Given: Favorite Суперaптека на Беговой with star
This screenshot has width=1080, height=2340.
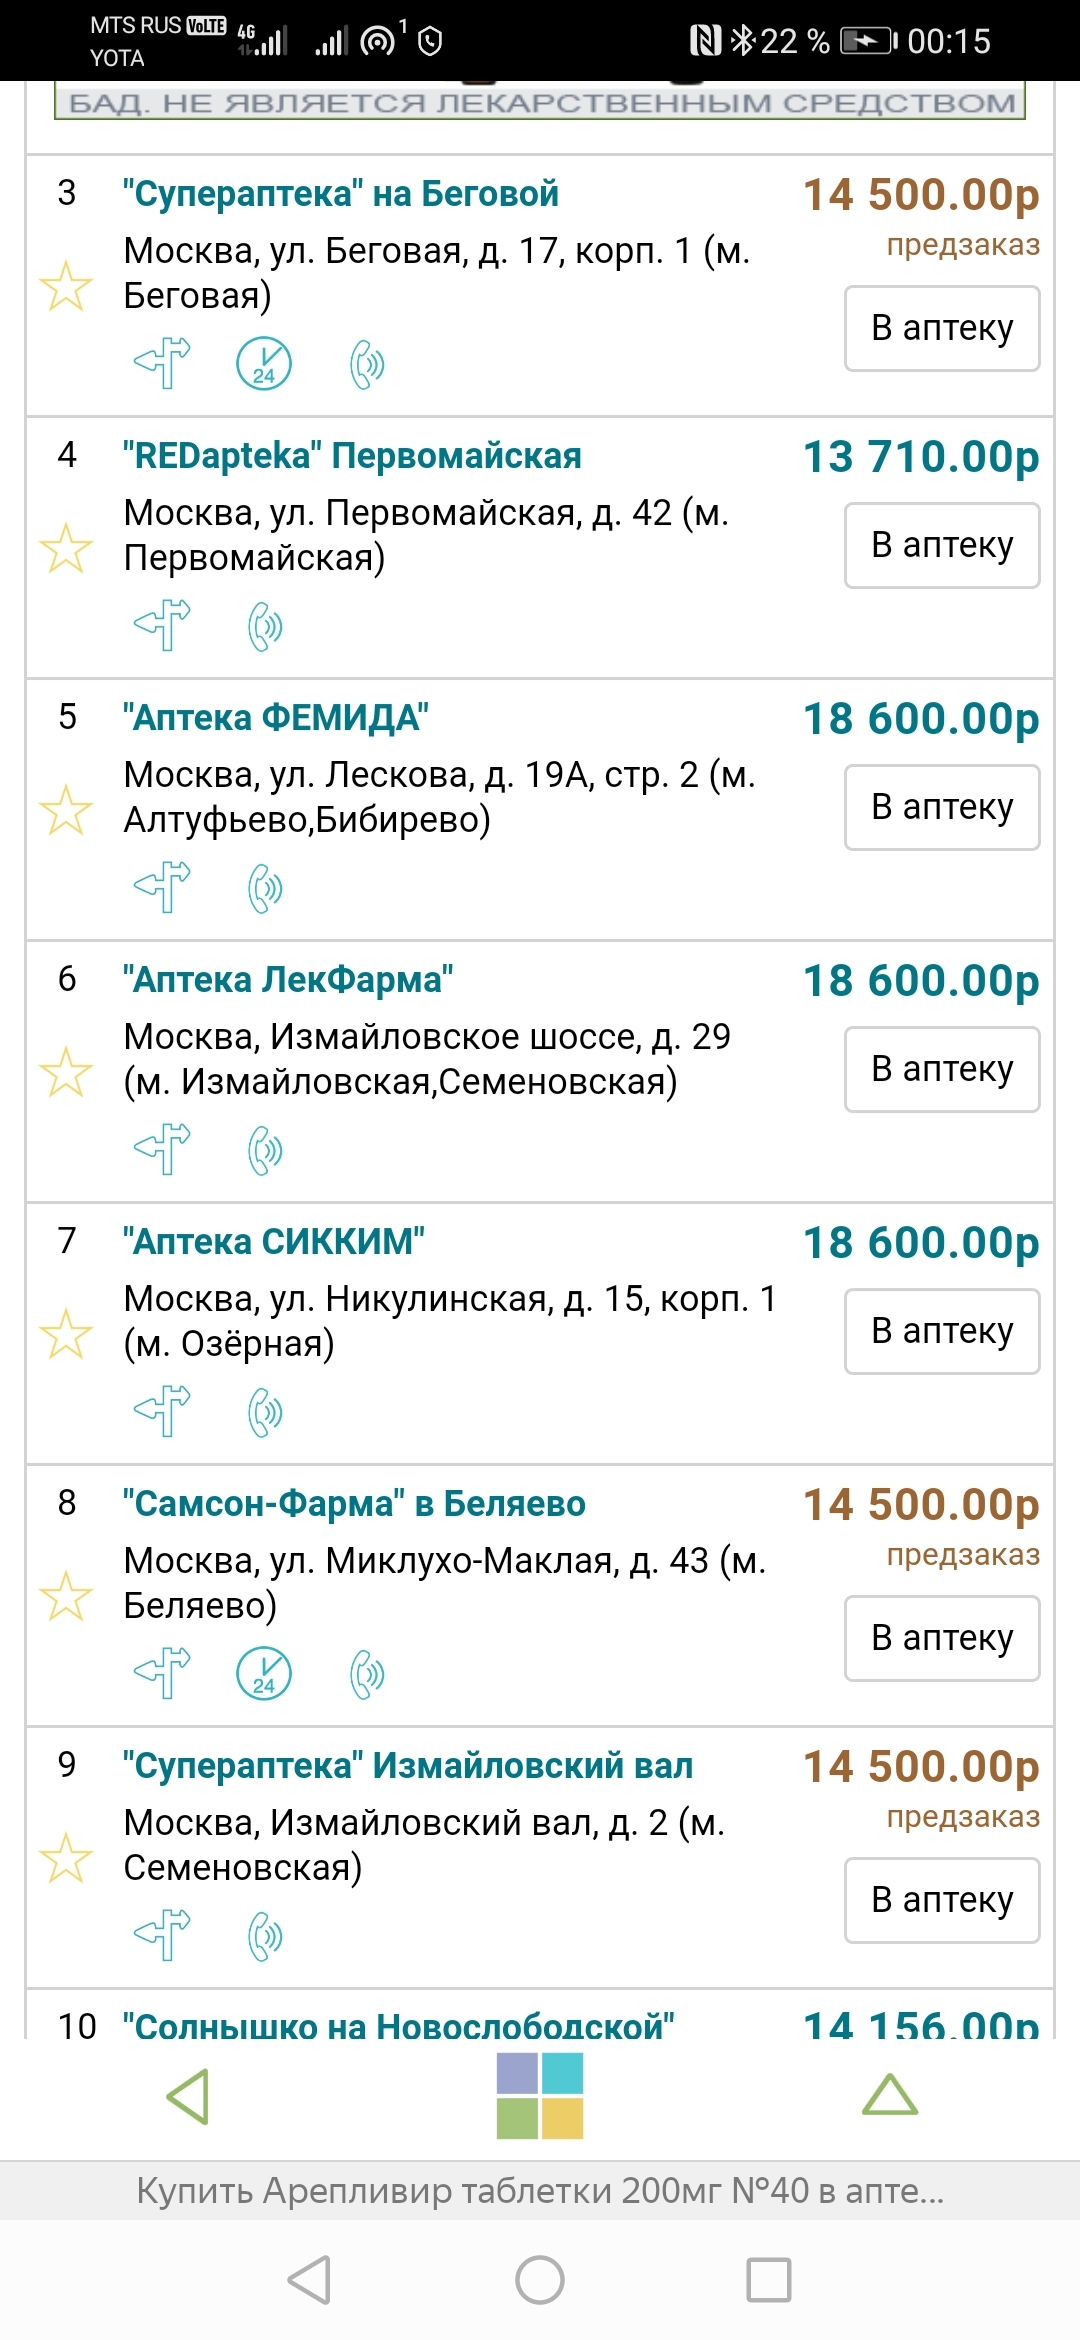Looking at the screenshot, I should coord(66,286).
